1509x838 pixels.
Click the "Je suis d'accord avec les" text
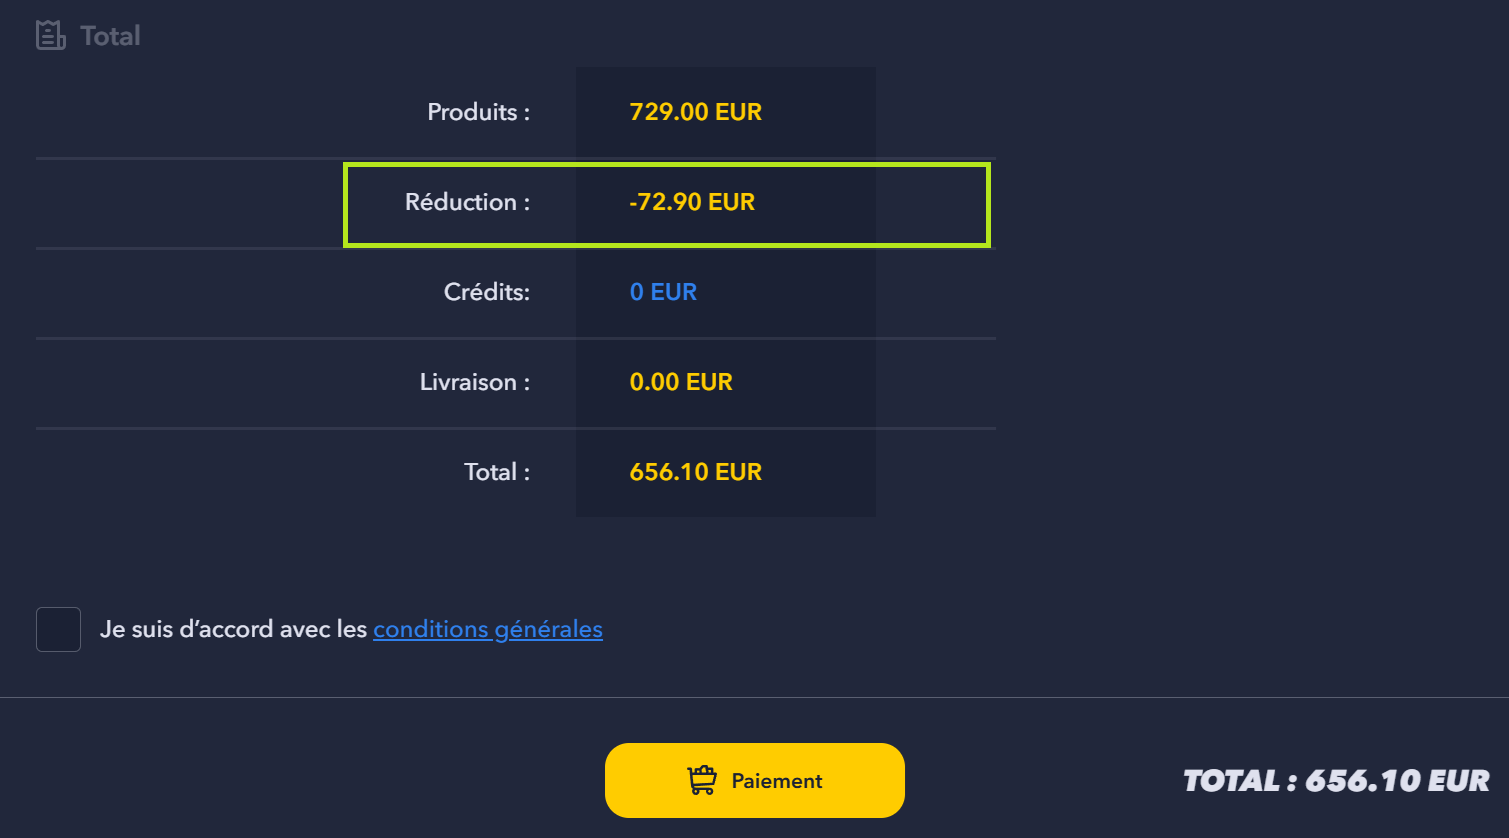234,629
